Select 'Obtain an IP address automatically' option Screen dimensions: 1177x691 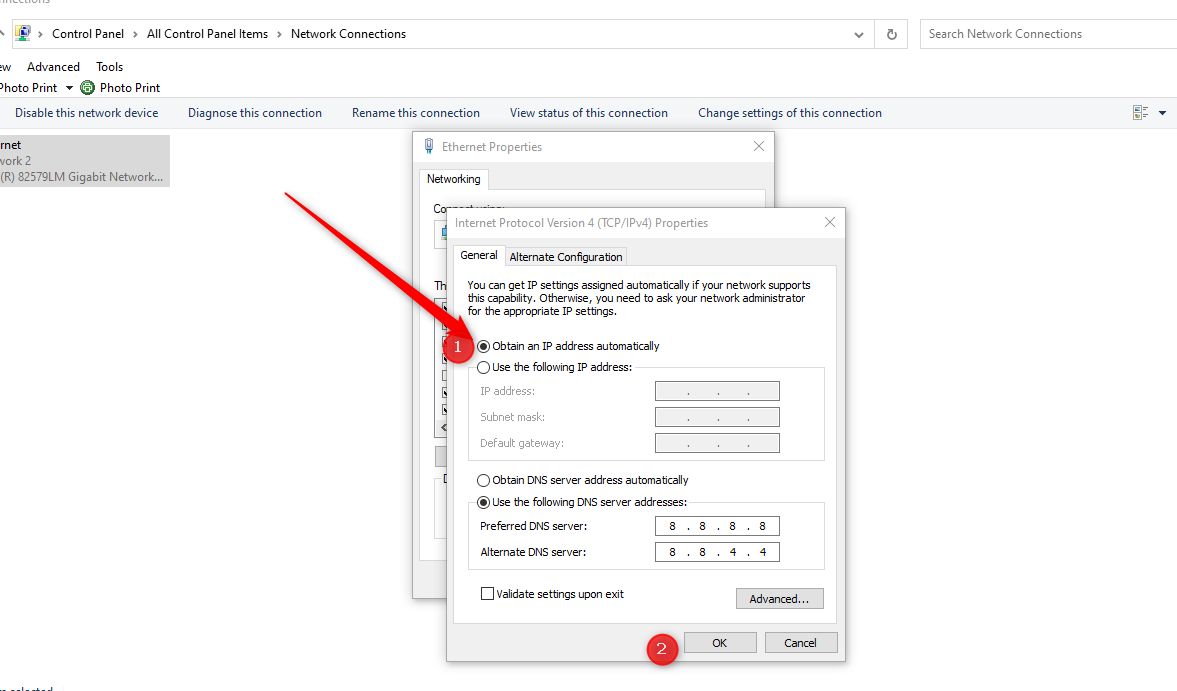[x=484, y=346]
